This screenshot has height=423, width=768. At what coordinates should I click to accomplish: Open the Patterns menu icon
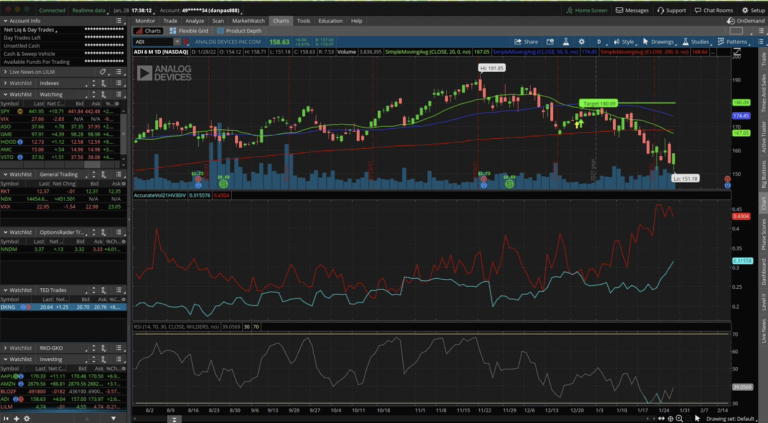[x=732, y=42]
